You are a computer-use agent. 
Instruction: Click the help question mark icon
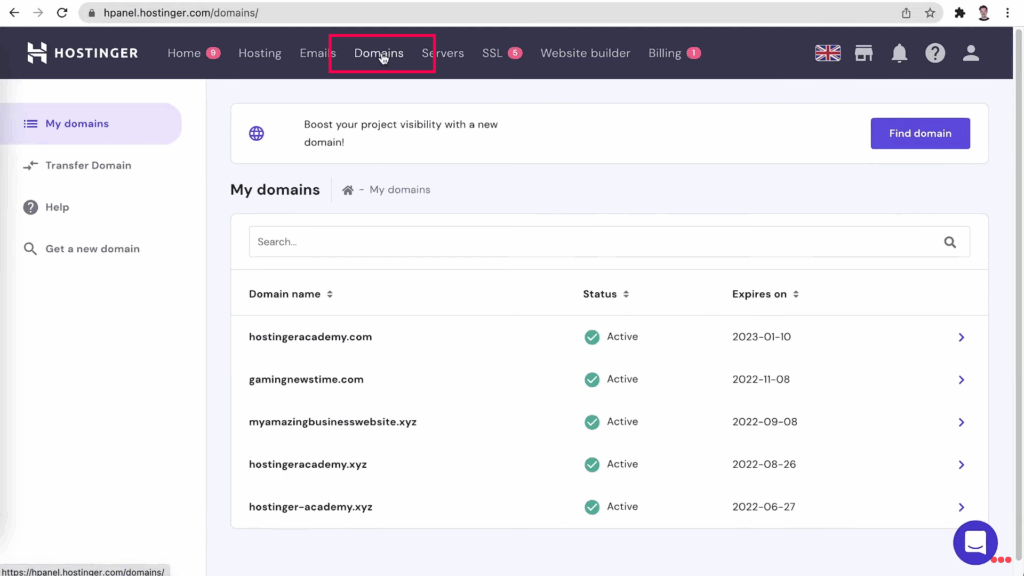tap(935, 53)
